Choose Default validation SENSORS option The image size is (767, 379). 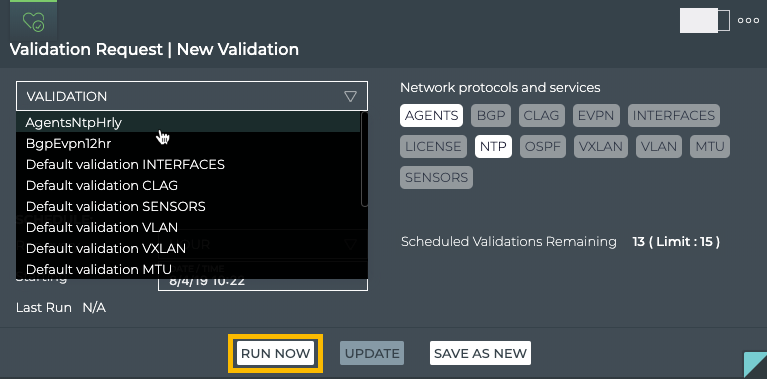(x=188, y=206)
